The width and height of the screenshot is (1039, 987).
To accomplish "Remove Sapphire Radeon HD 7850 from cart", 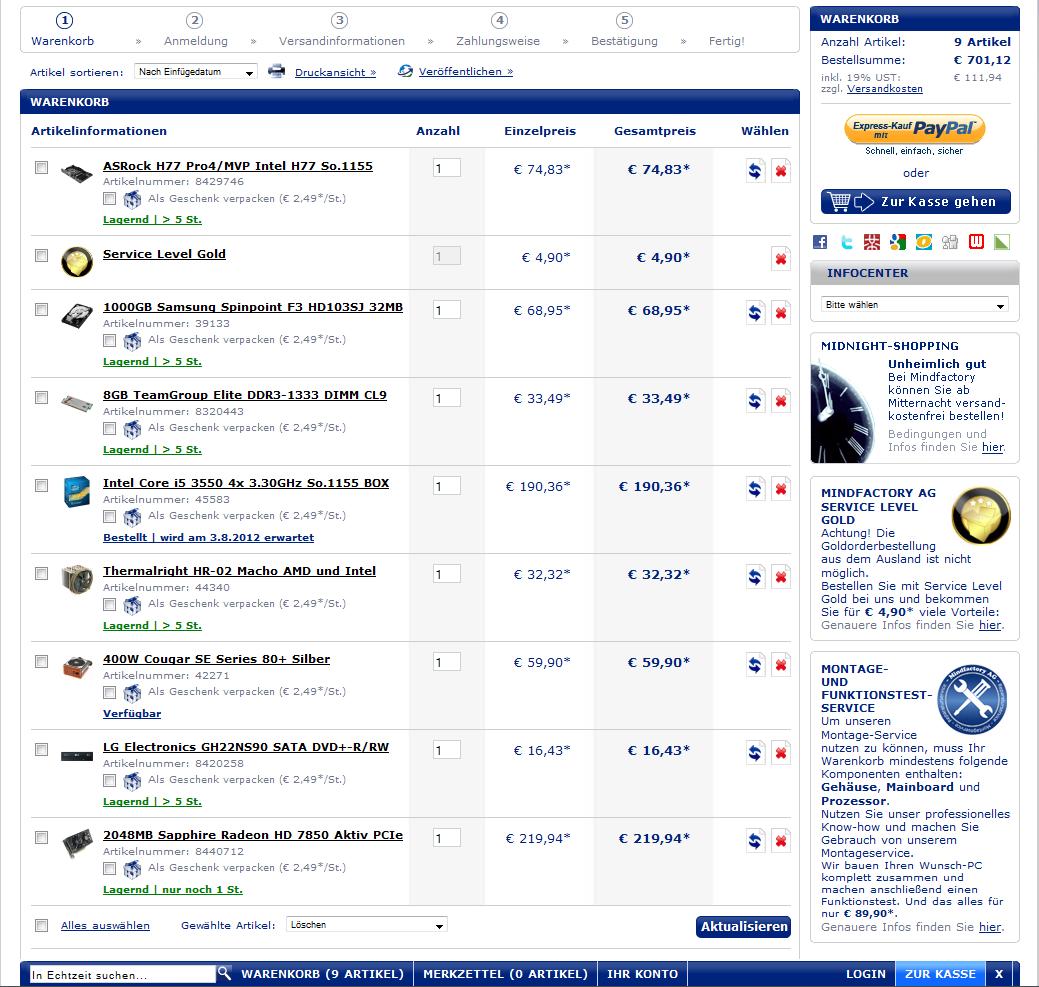I will (x=781, y=841).
